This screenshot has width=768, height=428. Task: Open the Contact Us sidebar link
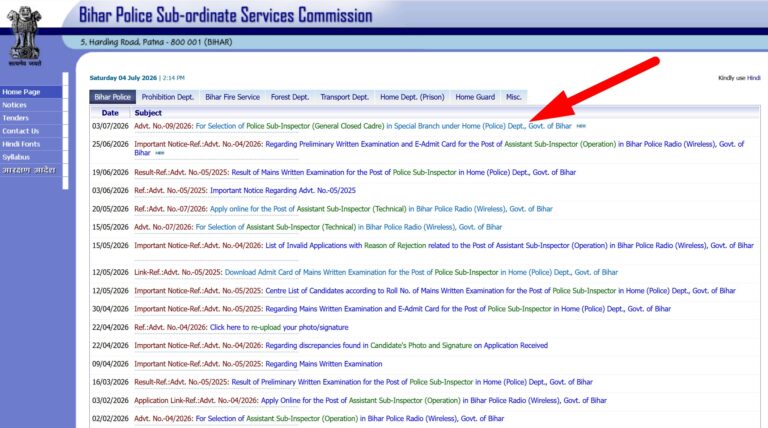click(x=31, y=131)
